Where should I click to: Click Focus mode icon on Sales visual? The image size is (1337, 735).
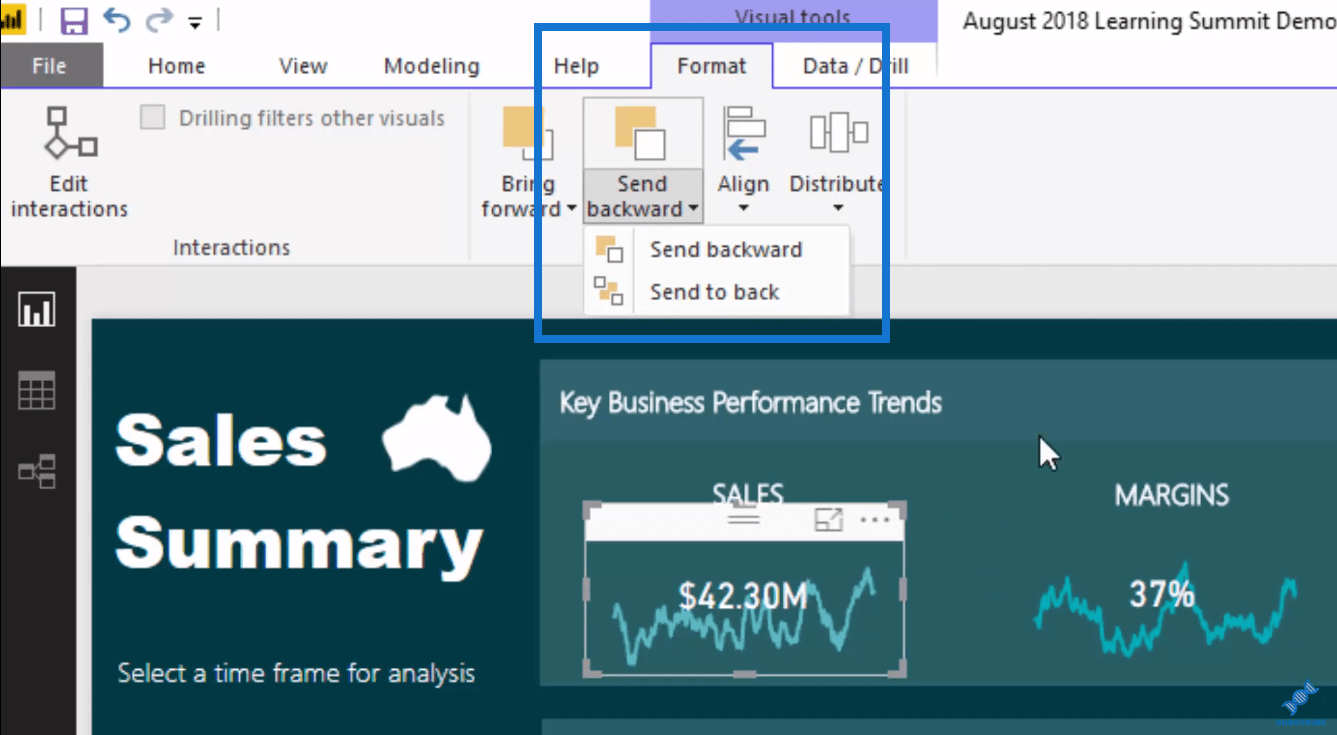coord(828,519)
